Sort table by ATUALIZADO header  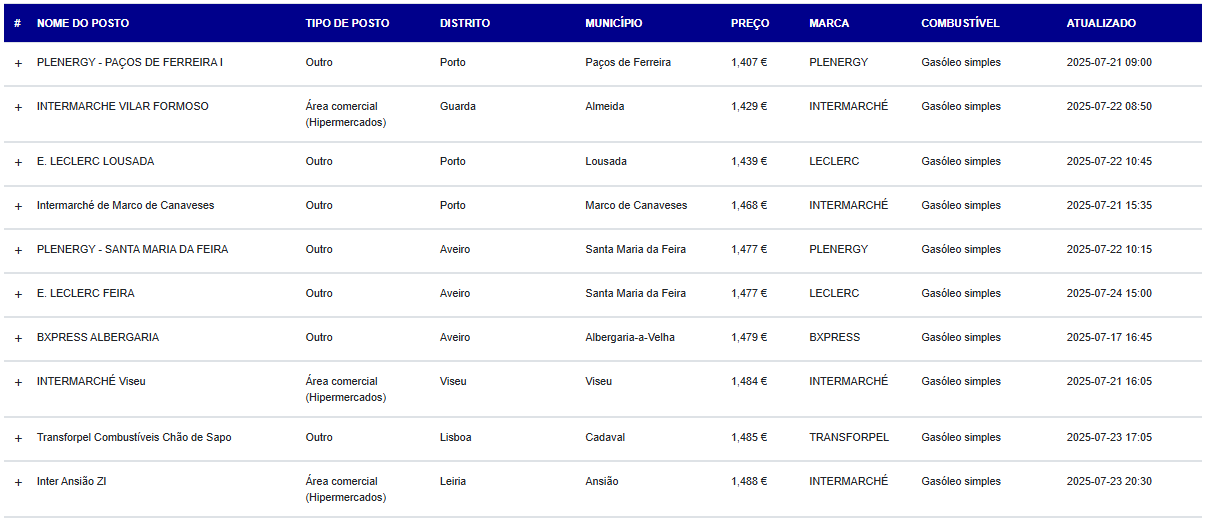pos(1101,23)
